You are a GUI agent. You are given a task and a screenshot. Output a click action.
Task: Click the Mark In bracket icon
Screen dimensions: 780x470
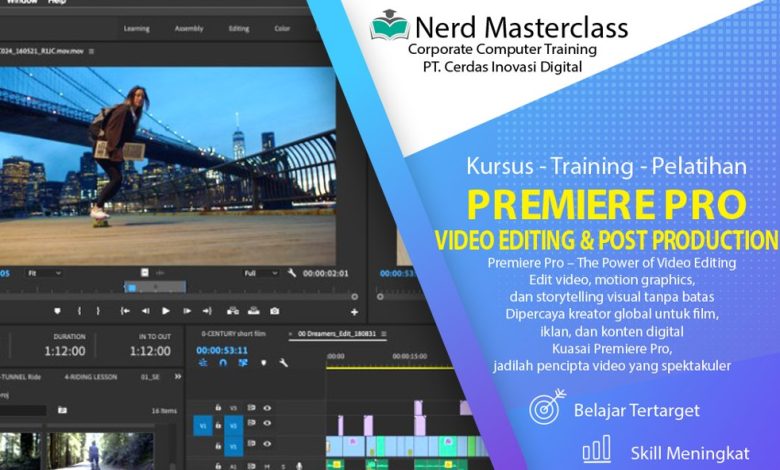pos(80,311)
